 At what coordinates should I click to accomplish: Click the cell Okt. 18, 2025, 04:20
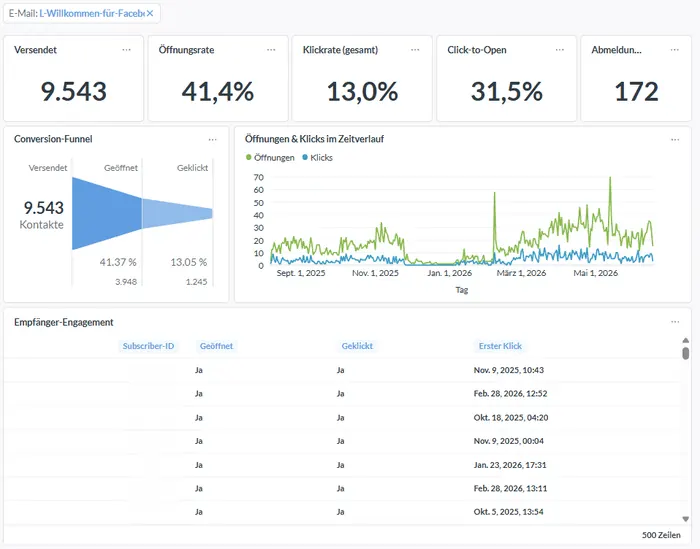tap(511, 418)
